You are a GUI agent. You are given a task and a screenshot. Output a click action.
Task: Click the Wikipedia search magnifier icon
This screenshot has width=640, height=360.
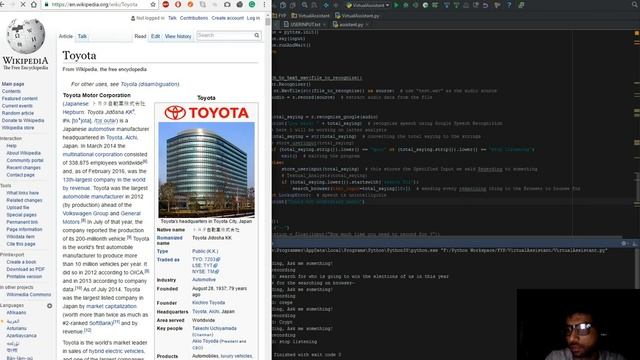click(257, 36)
